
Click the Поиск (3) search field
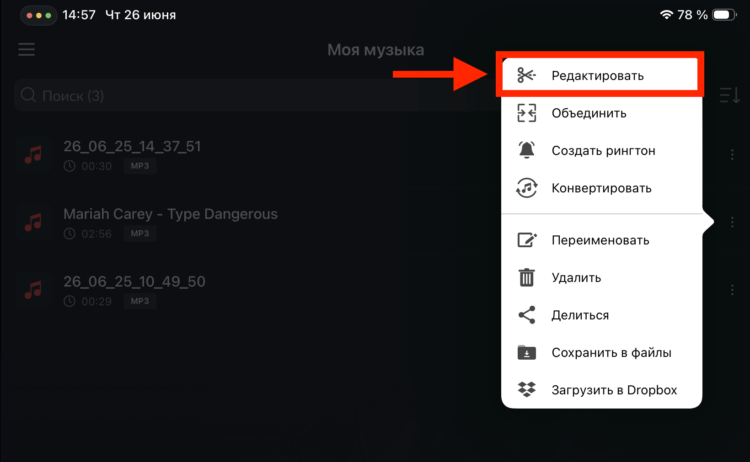coord(256,96)
